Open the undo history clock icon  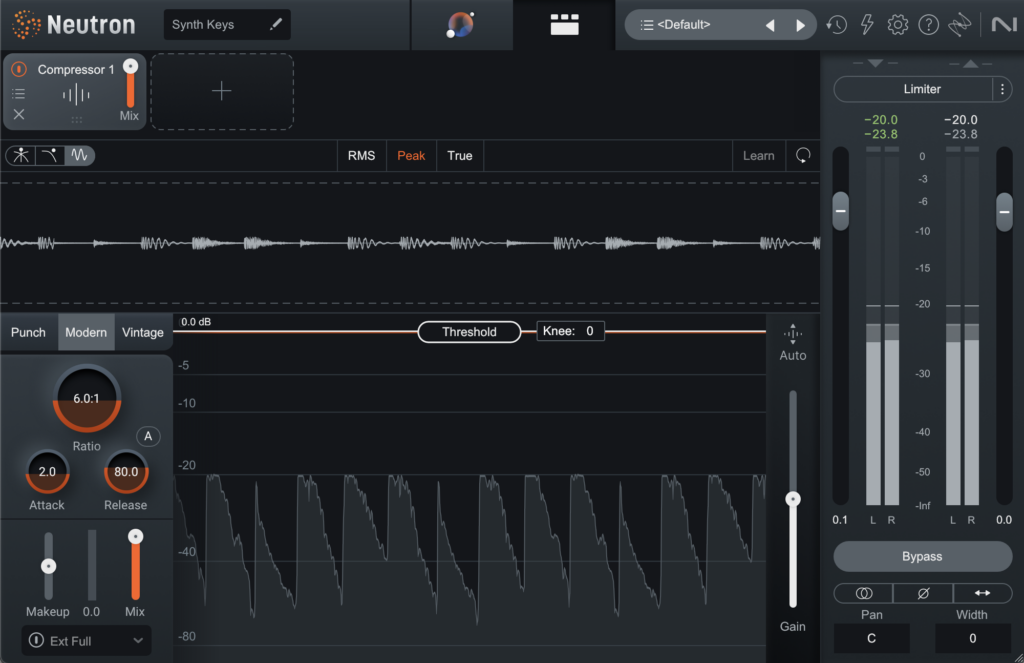tap(837, 25)
